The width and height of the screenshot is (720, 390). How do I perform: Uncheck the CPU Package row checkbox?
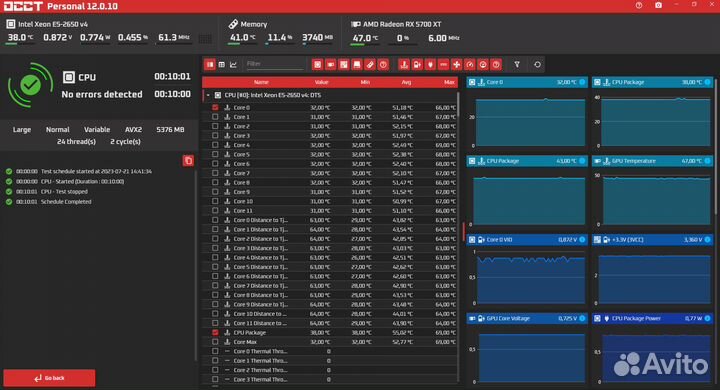(x=215, y=333)
